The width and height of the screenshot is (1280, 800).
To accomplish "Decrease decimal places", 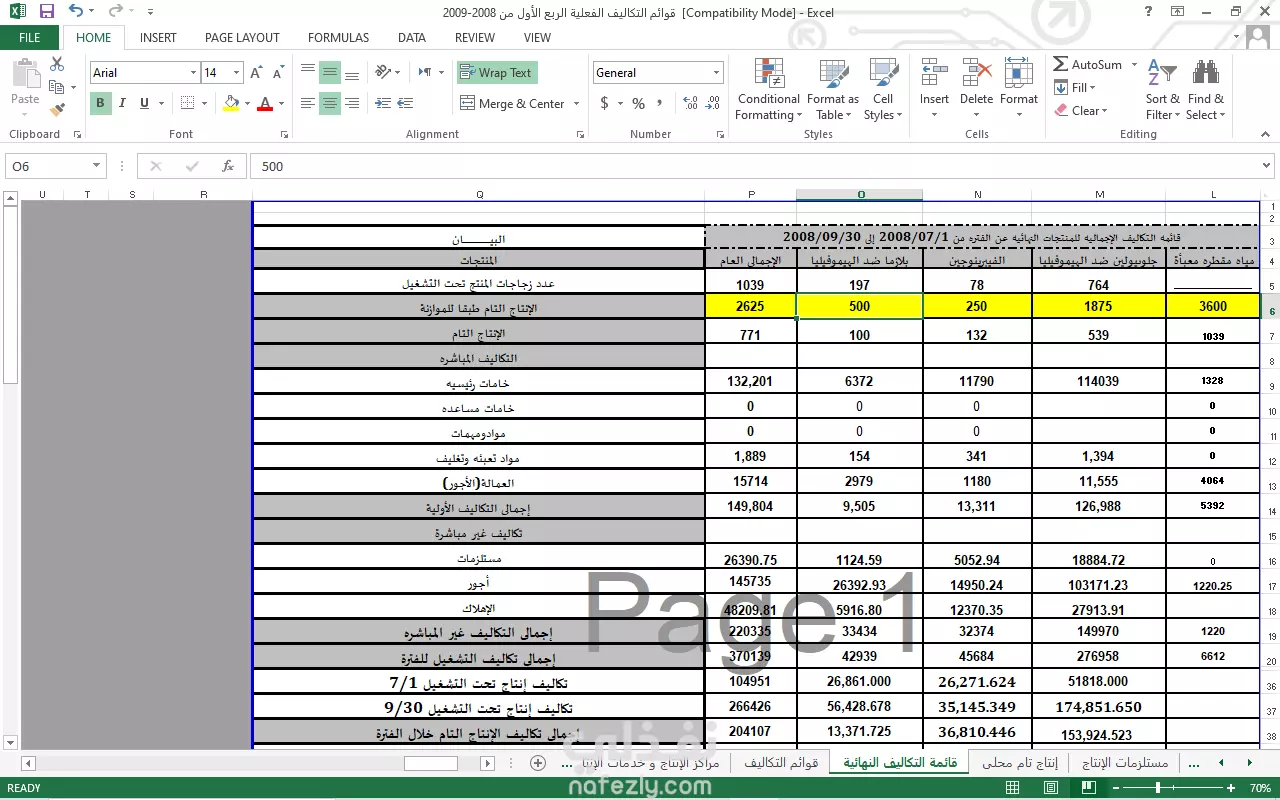I will [710, 103].
